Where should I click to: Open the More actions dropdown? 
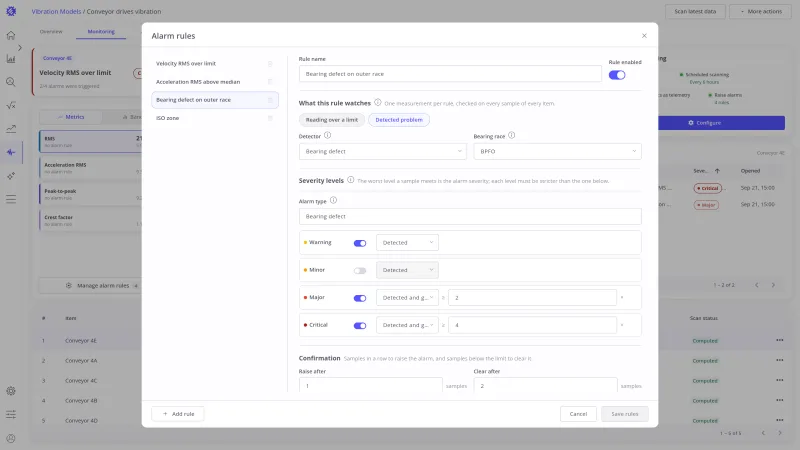(761, 11)
